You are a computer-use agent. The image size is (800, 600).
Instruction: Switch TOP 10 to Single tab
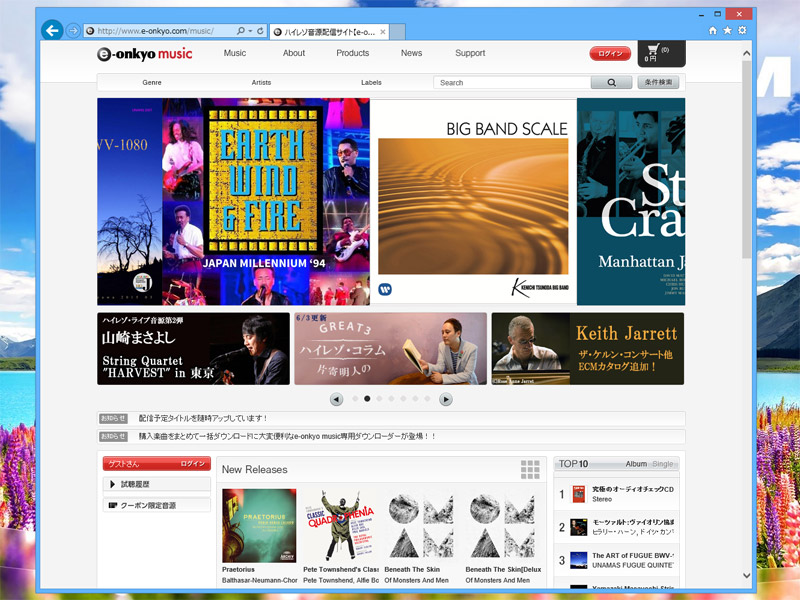click(663, 464)
